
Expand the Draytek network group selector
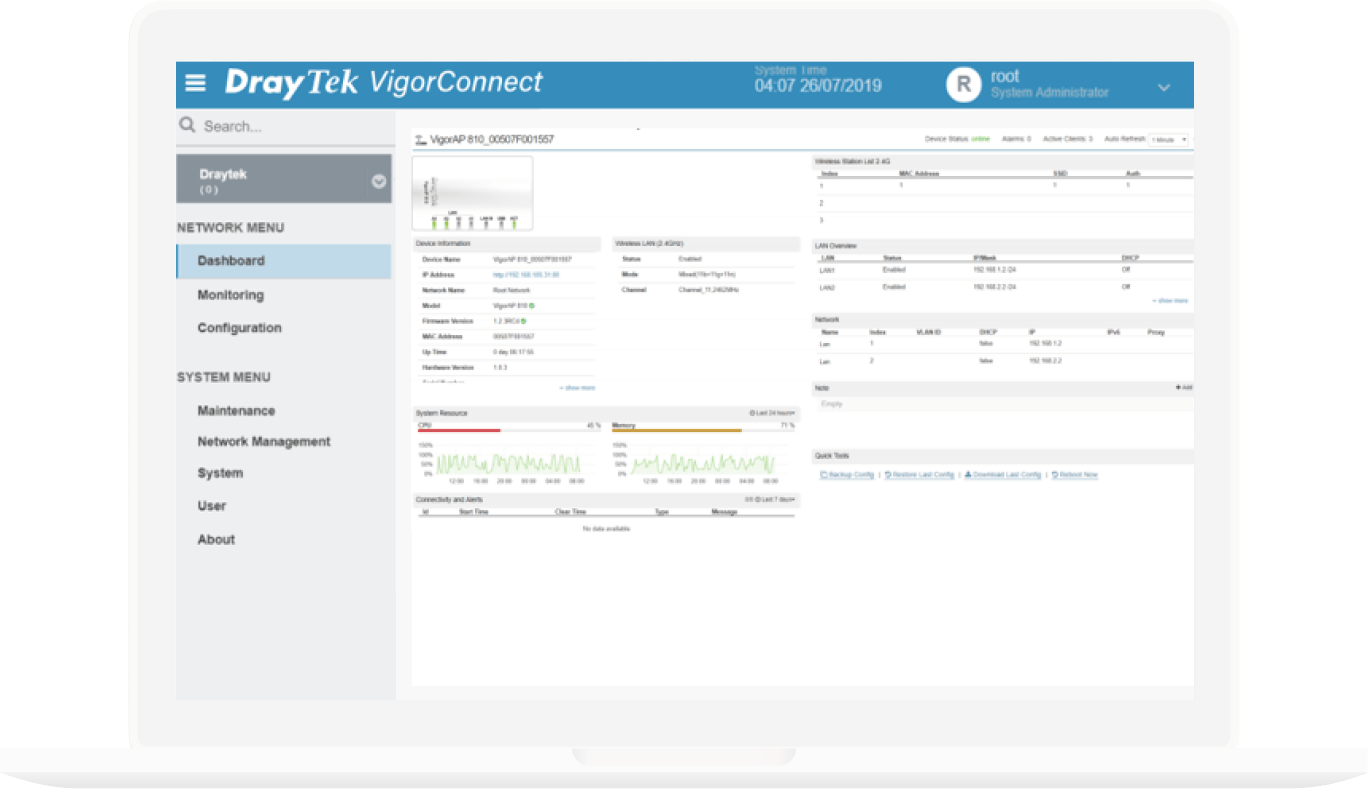pyautogui.click(x=283, y=180)
